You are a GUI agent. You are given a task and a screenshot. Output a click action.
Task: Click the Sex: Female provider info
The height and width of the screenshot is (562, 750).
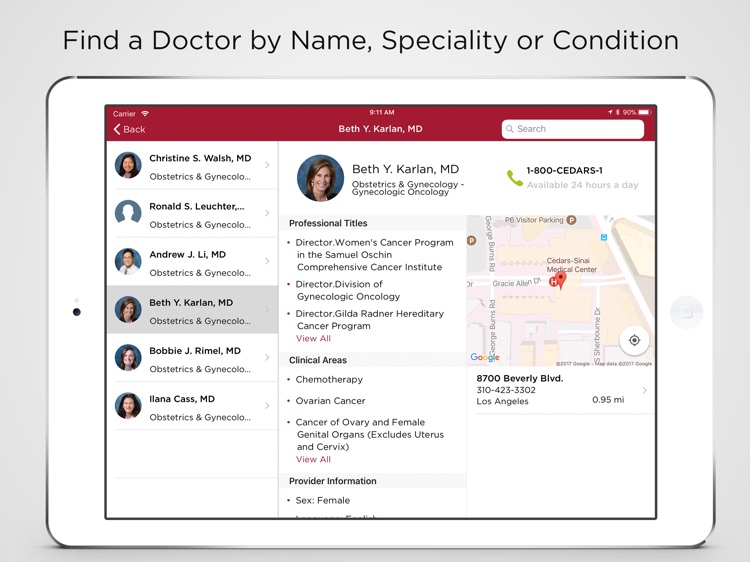323,500
